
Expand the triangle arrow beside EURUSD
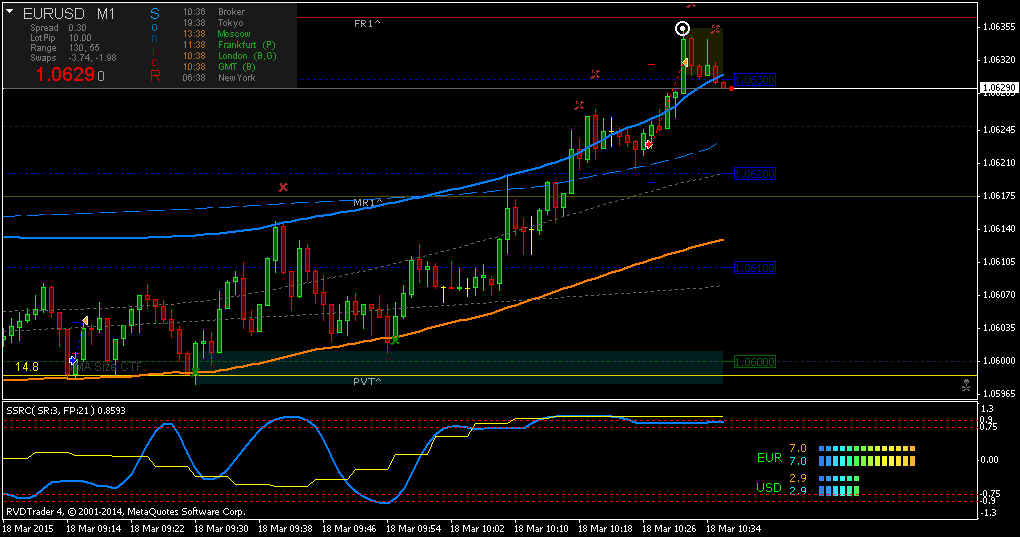pyautogui.click(x=10, y=12)
